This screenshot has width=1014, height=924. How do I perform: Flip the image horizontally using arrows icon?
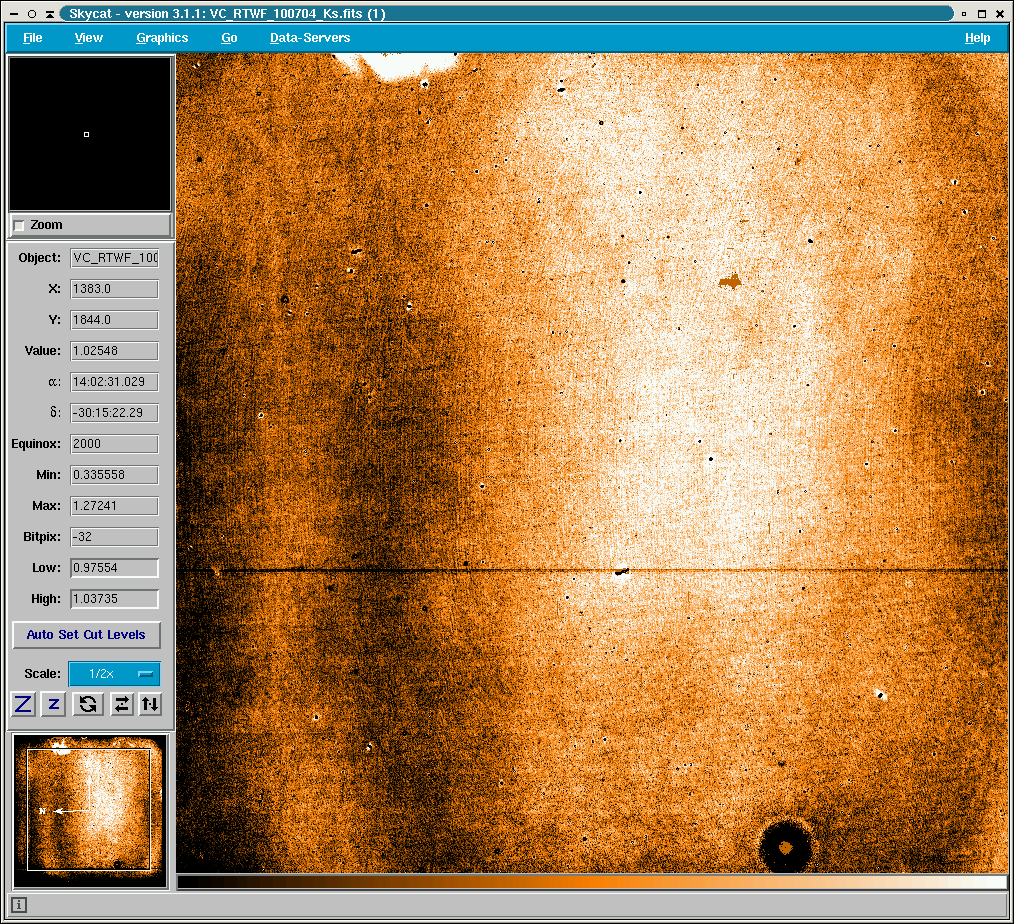(x=121, y=704)
